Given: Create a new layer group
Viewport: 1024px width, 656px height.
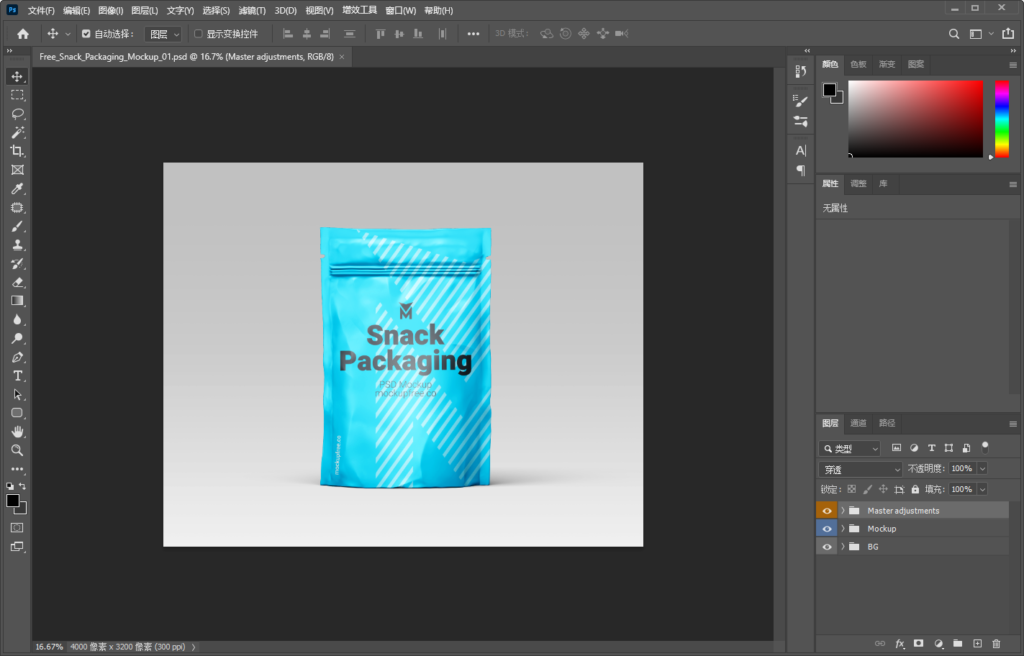Looking at the screenshot, I should pyautogui.click(x=957, y=644).
